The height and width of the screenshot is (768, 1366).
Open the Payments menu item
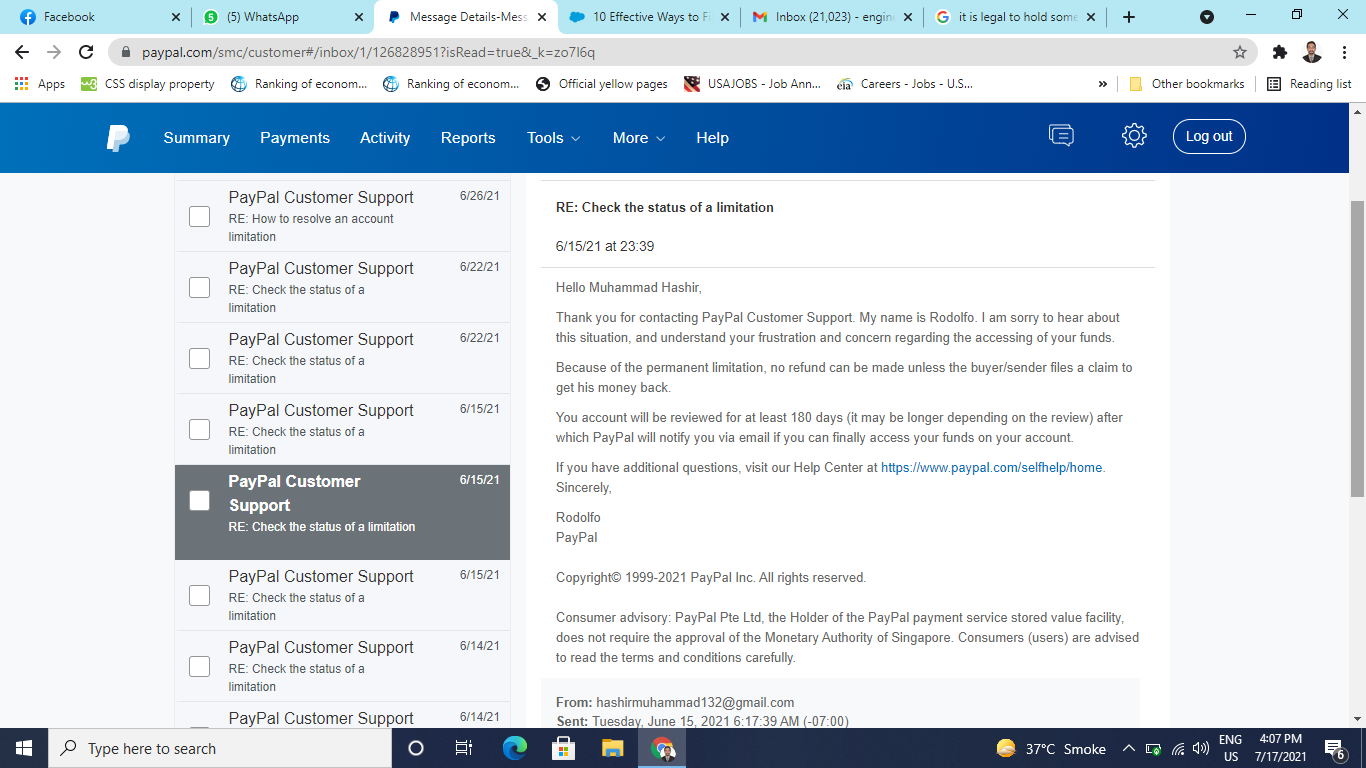coord(295,138)
